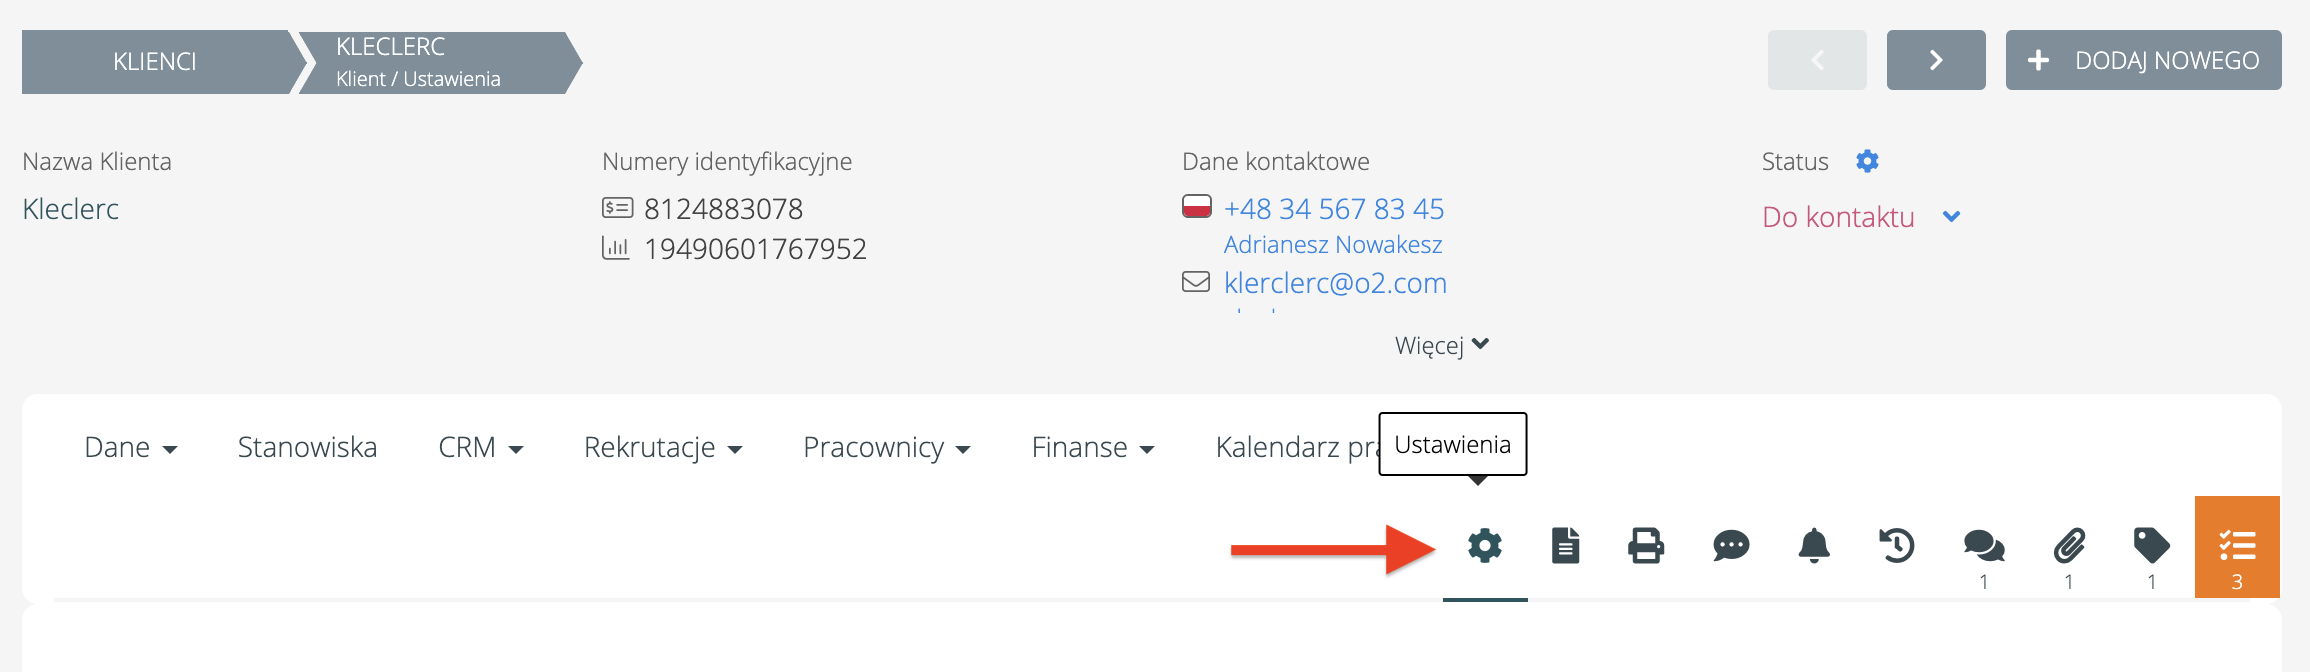
Task: Open the history clock icon
Action: (1897, 546)
